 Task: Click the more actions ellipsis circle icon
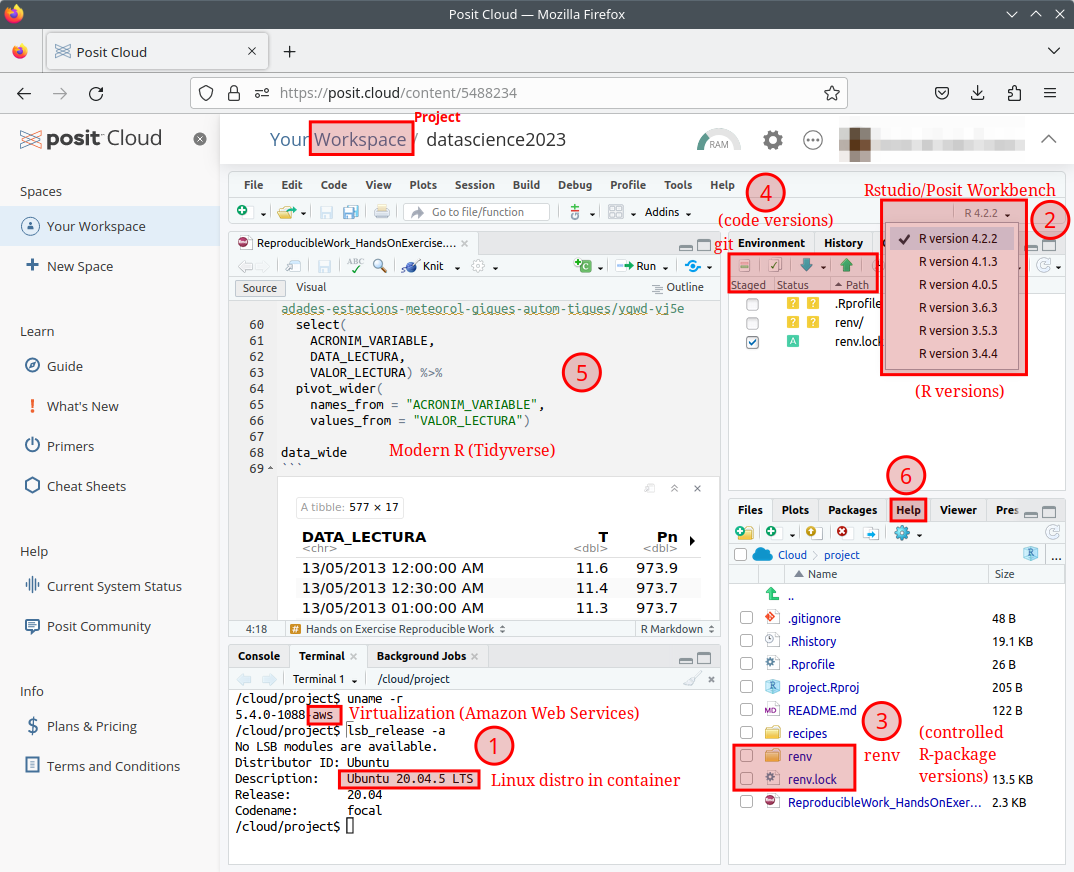coord(812,140)
